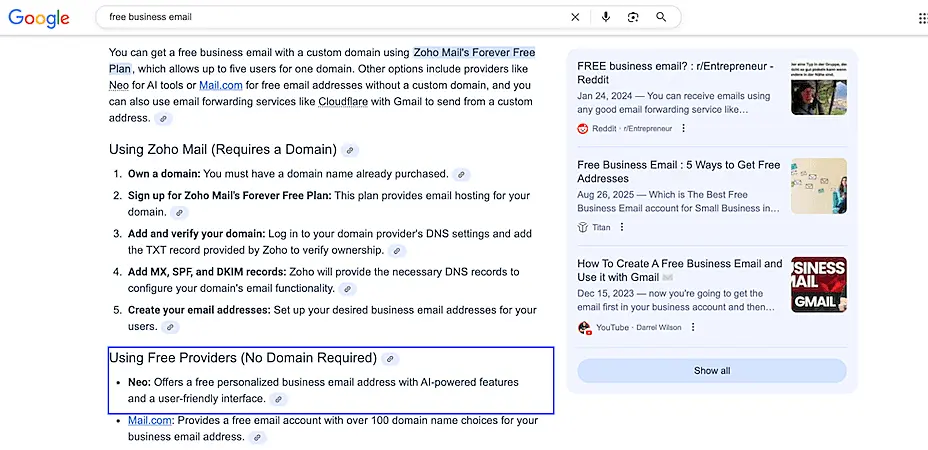Click link icon after 'domain's email functionality.'

click(347, 289)
